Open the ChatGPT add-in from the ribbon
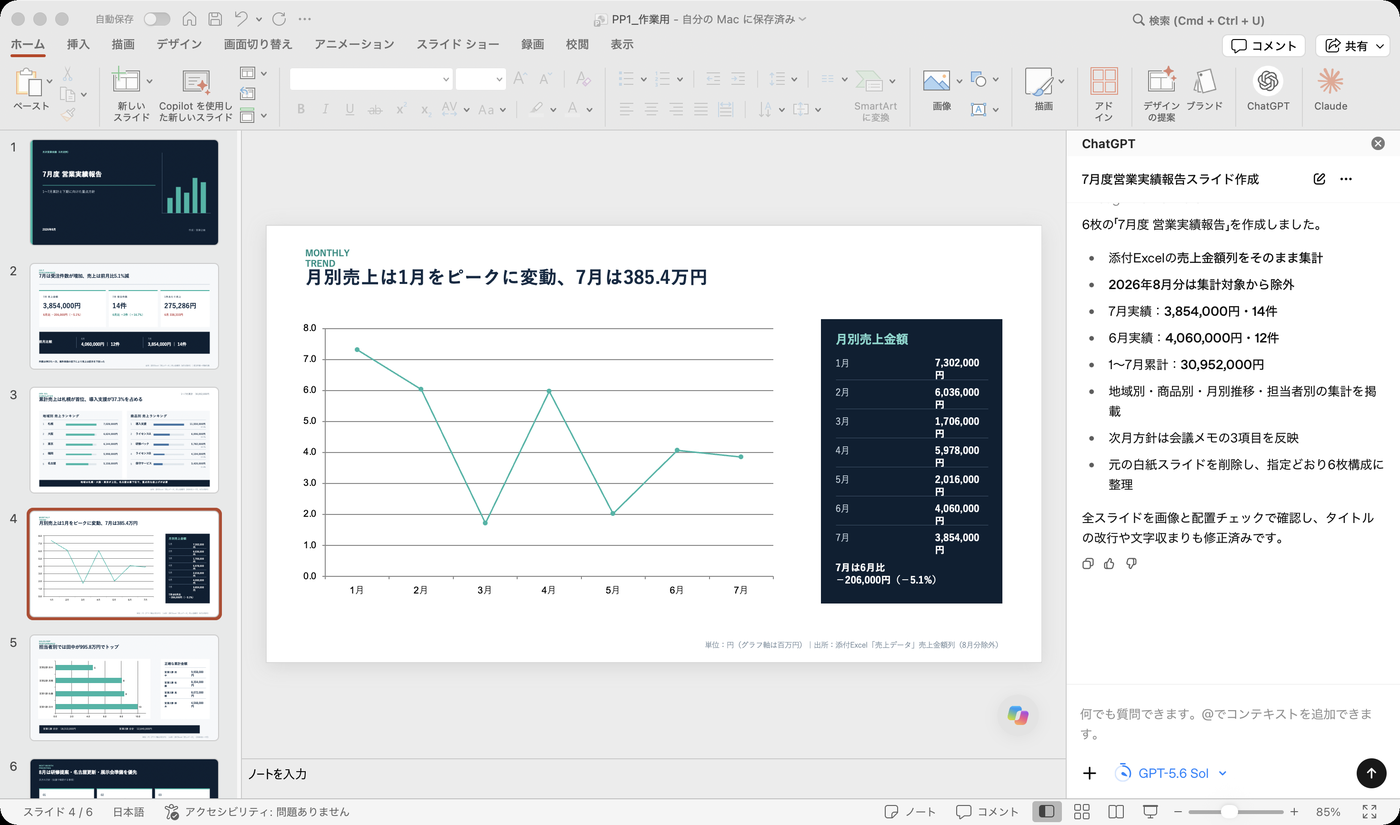 (1268, 89)
